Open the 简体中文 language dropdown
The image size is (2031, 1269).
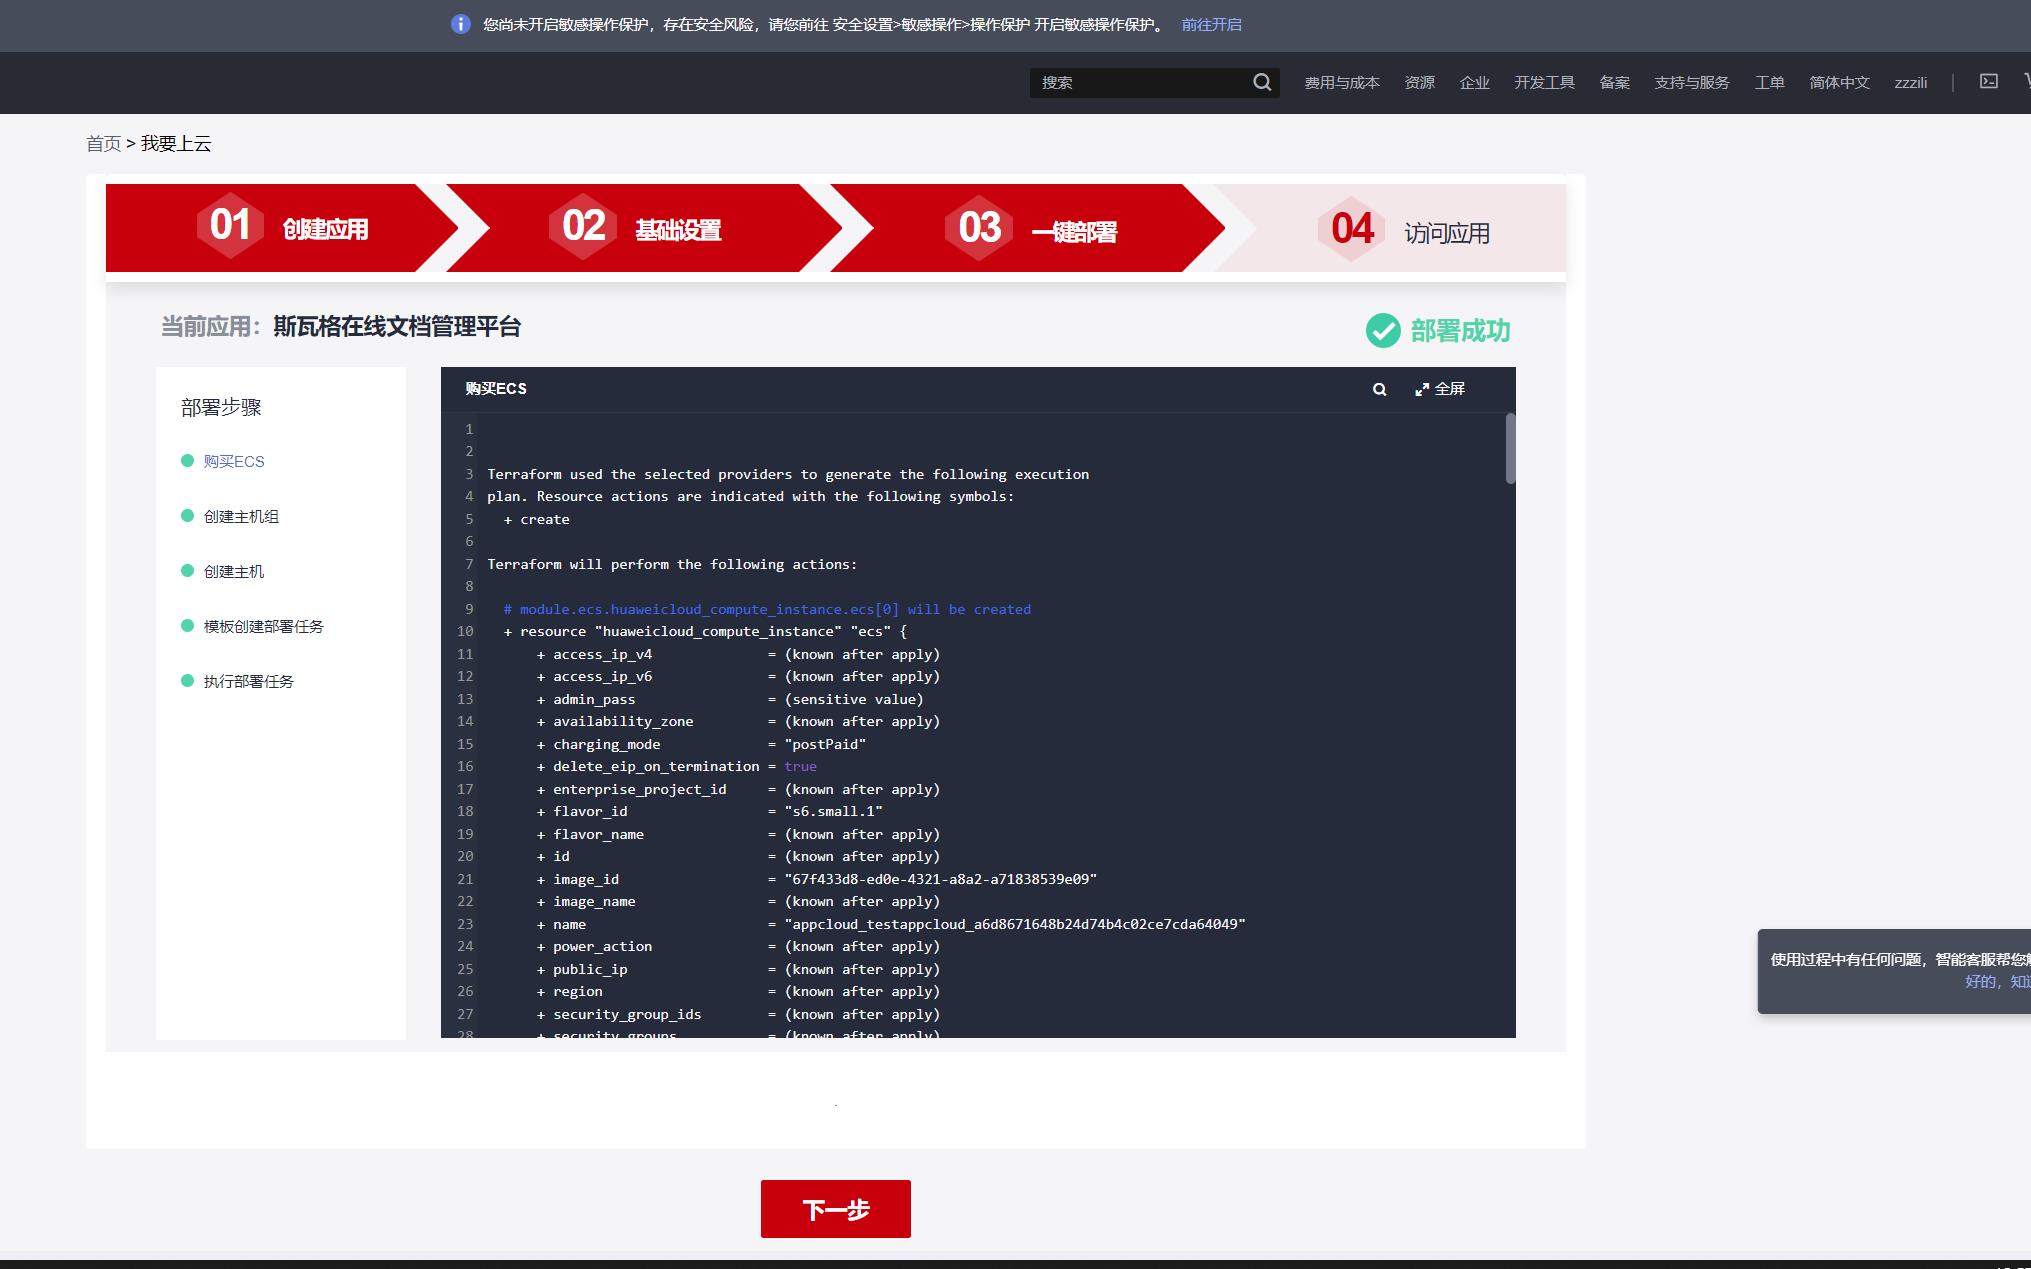1838,82
